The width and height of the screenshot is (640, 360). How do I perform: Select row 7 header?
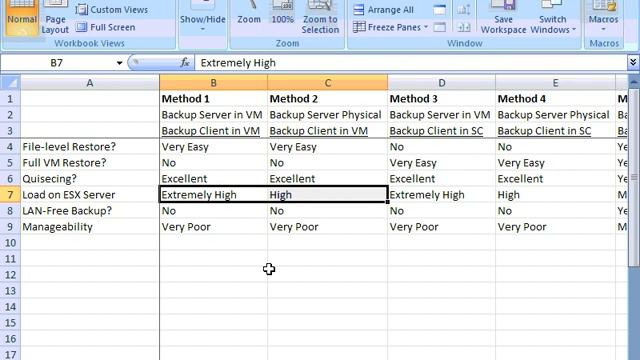[x=10, y=195]
